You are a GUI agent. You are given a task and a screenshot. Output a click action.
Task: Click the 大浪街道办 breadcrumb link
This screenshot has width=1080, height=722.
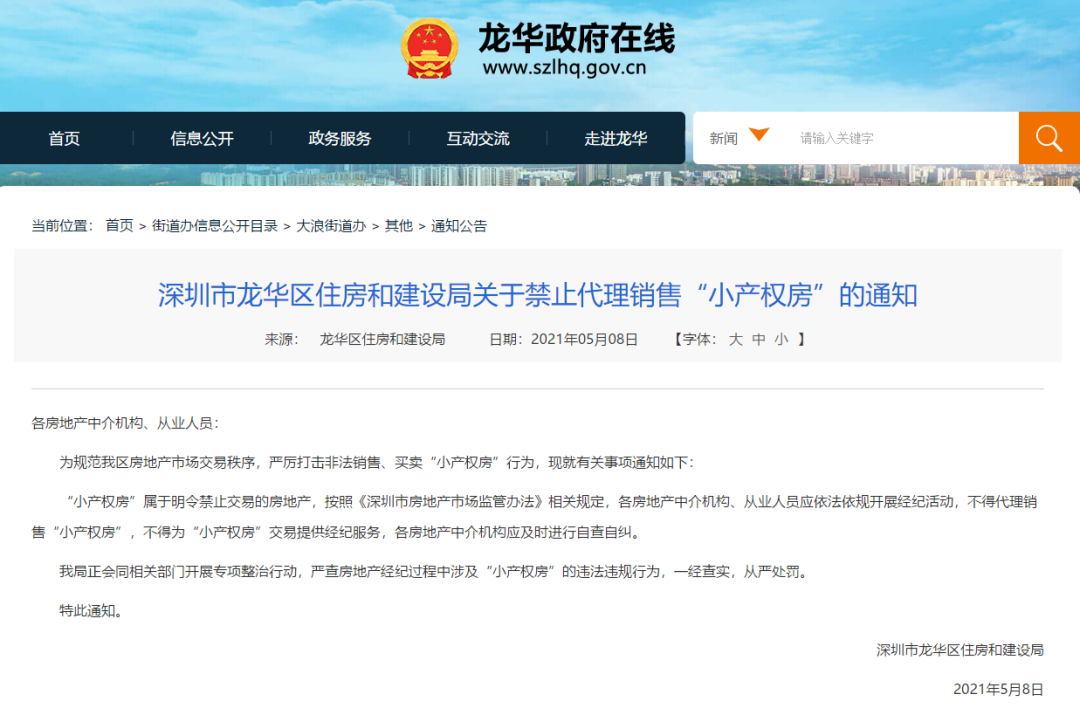(331, 225)
